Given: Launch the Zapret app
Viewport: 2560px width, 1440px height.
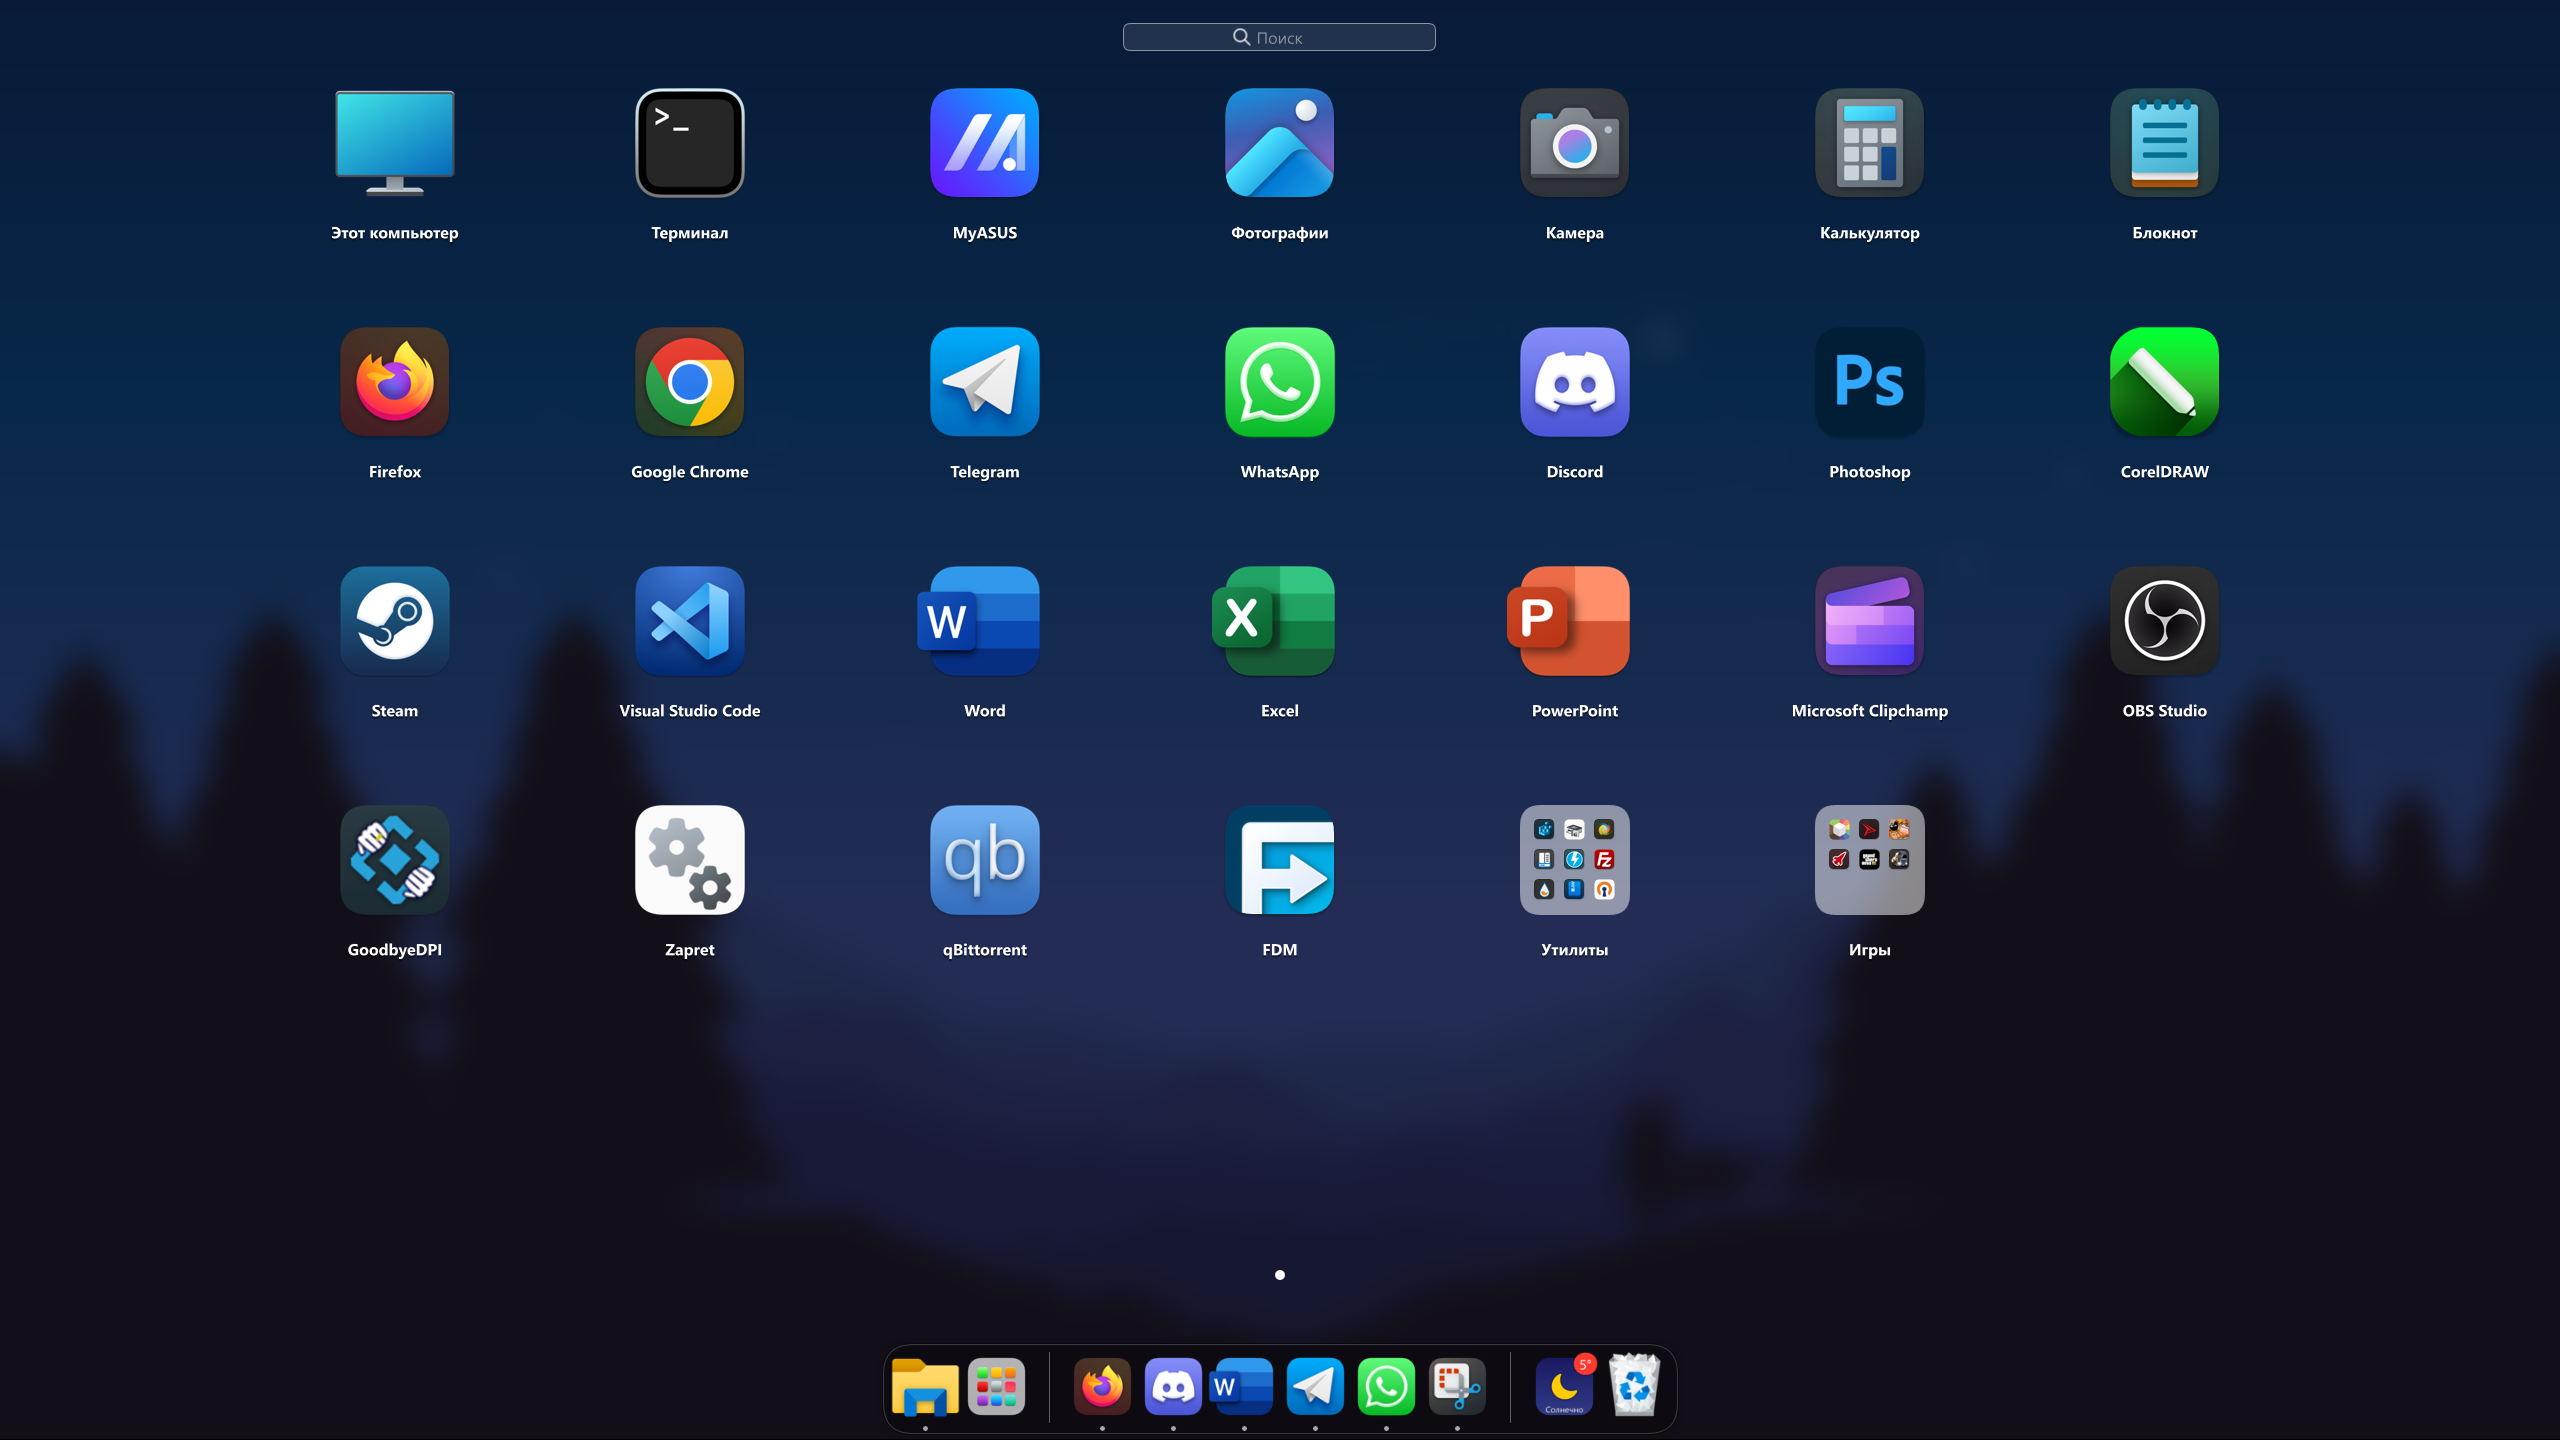Looking at the screenshot, I should [689, 860].
